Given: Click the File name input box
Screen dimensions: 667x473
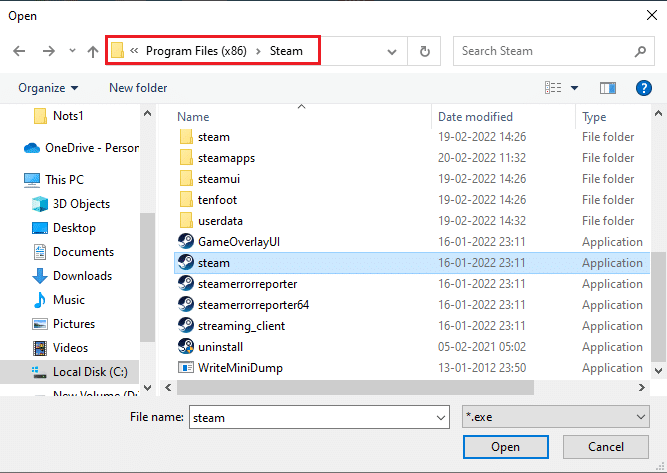Looking at the screenshot, I should (311, 417).
